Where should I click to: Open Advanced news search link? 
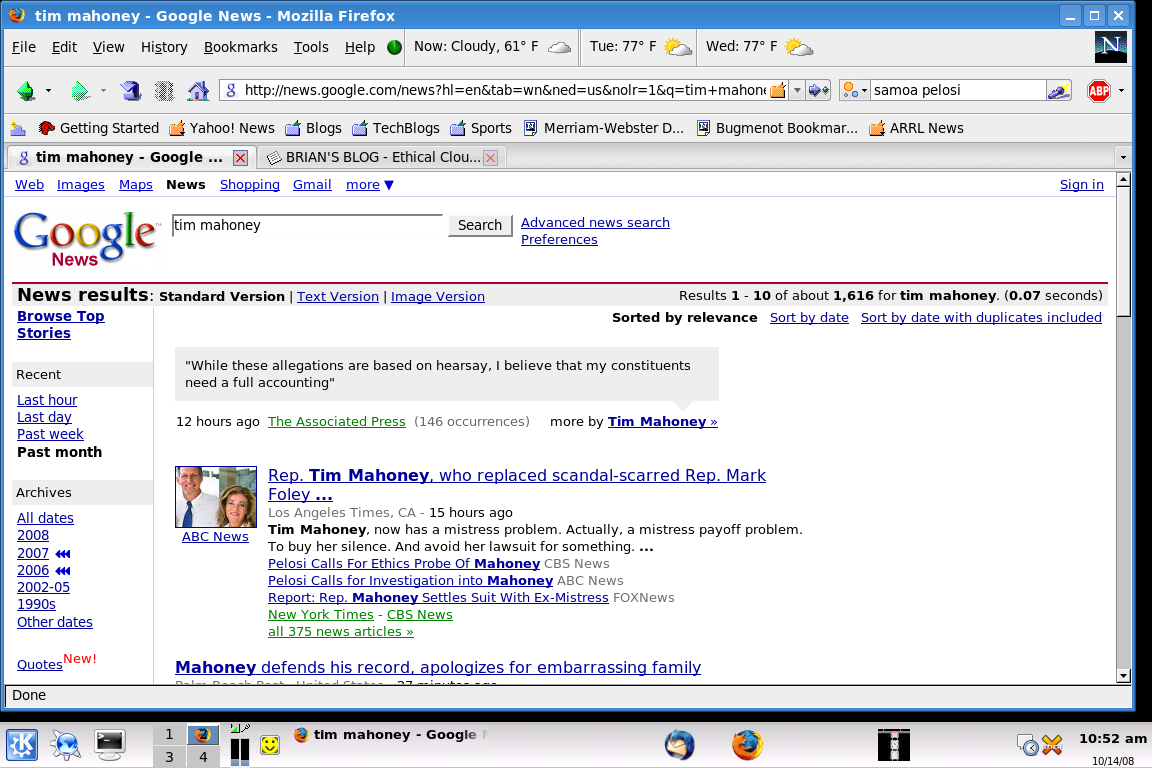(x=595, y=223)
